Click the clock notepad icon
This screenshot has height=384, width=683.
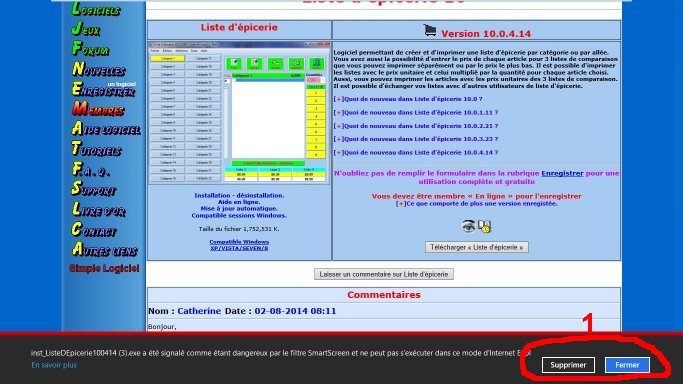click(x=484, y=226)
